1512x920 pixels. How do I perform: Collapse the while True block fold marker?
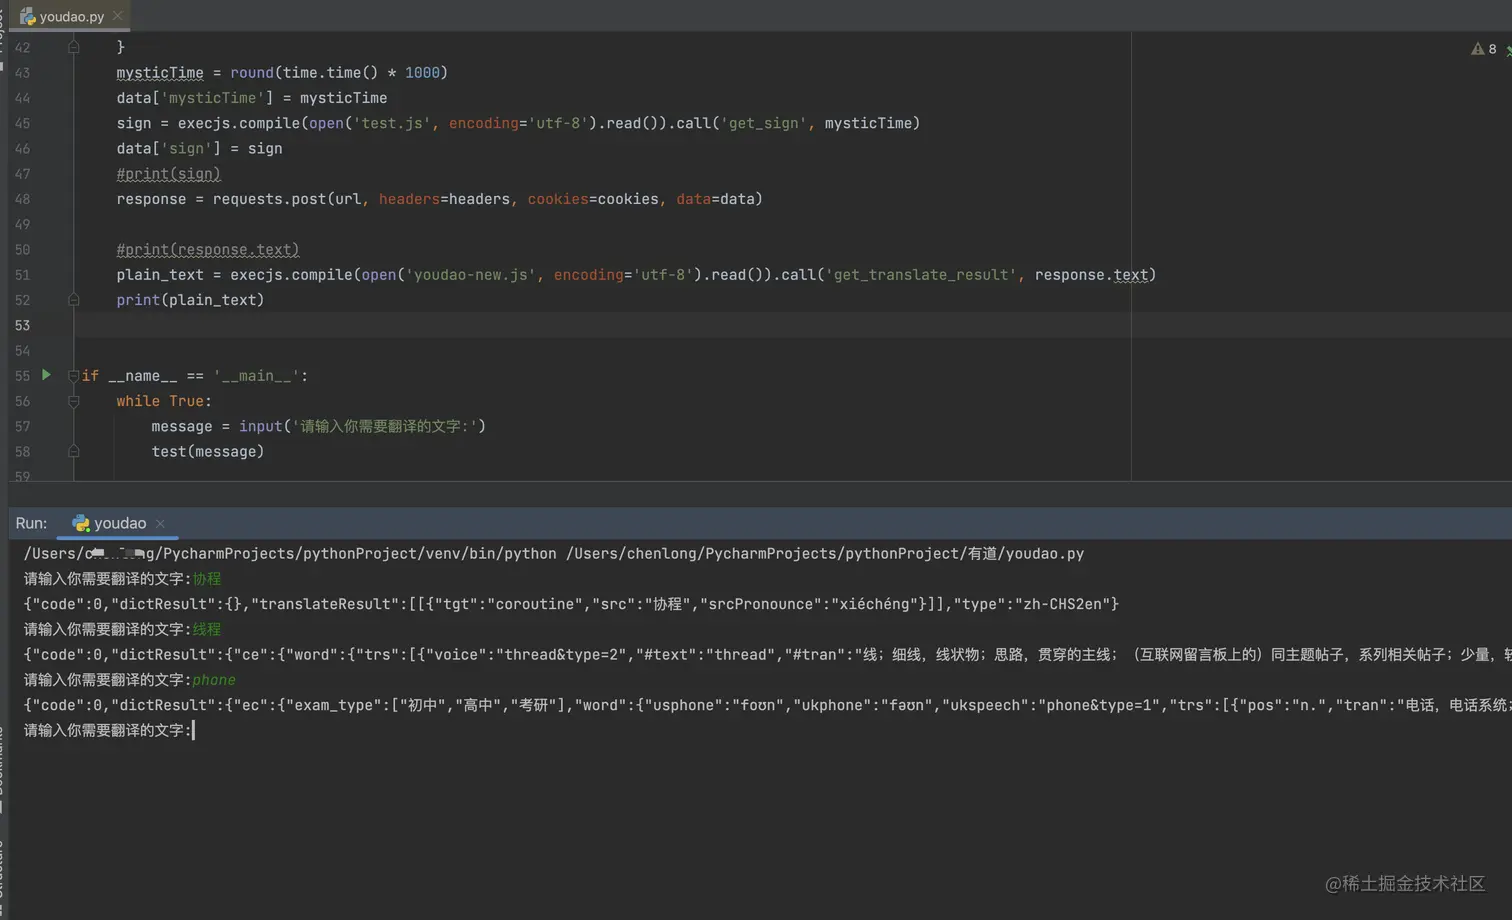point(73,401)
